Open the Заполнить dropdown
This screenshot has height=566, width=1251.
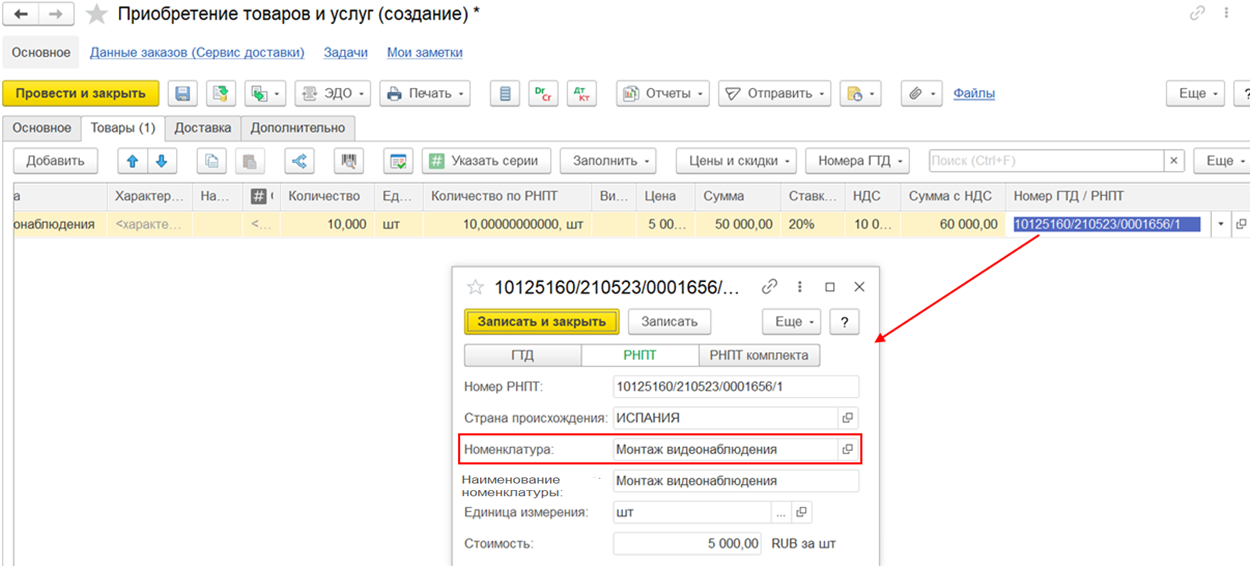608,161
